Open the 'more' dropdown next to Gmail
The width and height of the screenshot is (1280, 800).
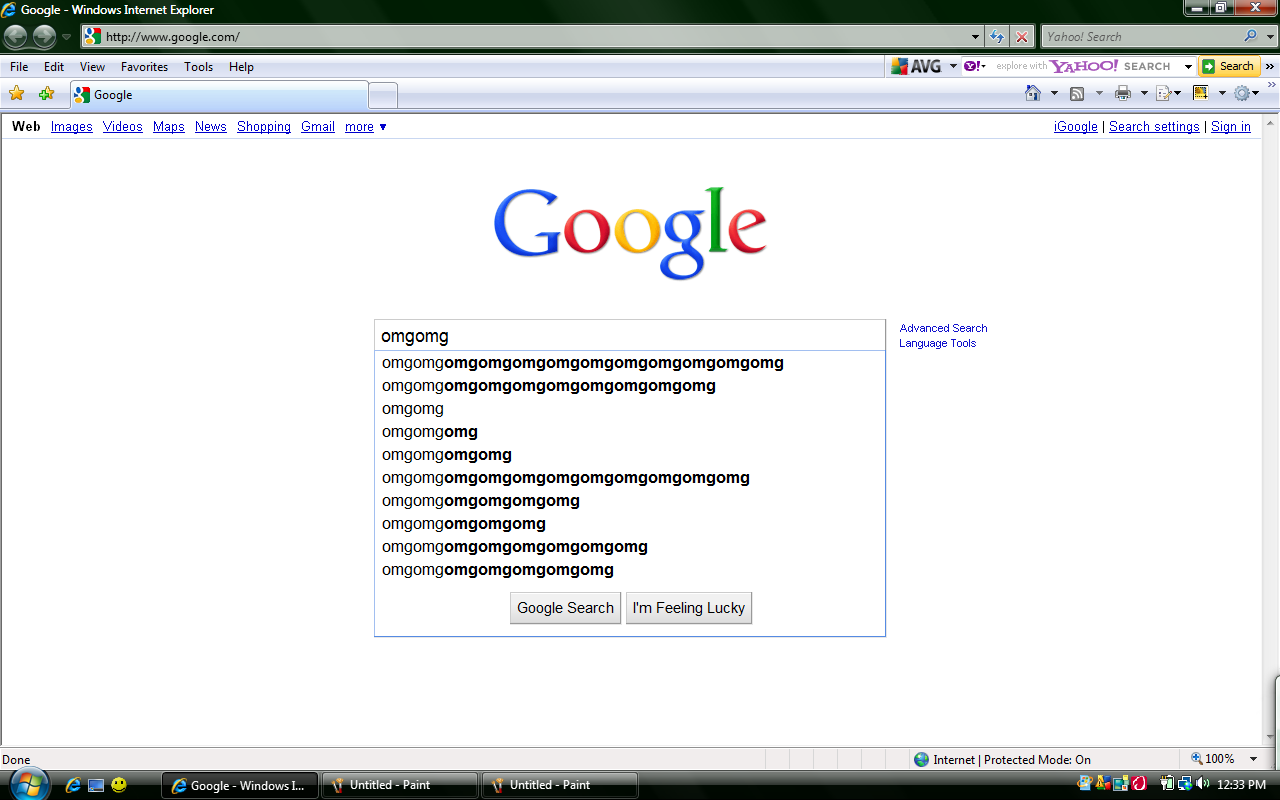[x=365, y=127]
